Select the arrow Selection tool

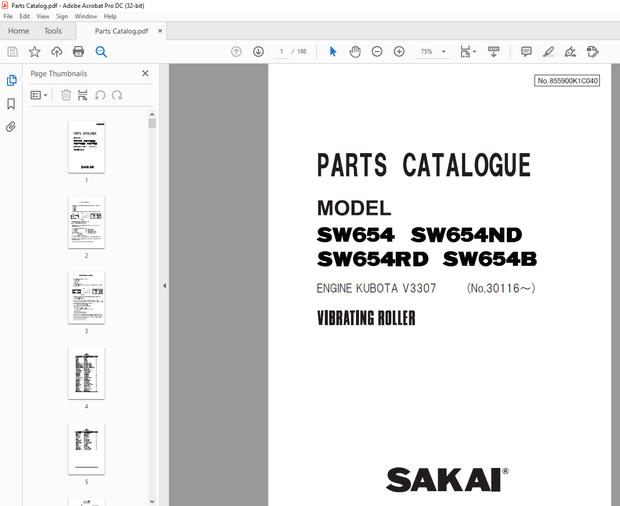333,52
